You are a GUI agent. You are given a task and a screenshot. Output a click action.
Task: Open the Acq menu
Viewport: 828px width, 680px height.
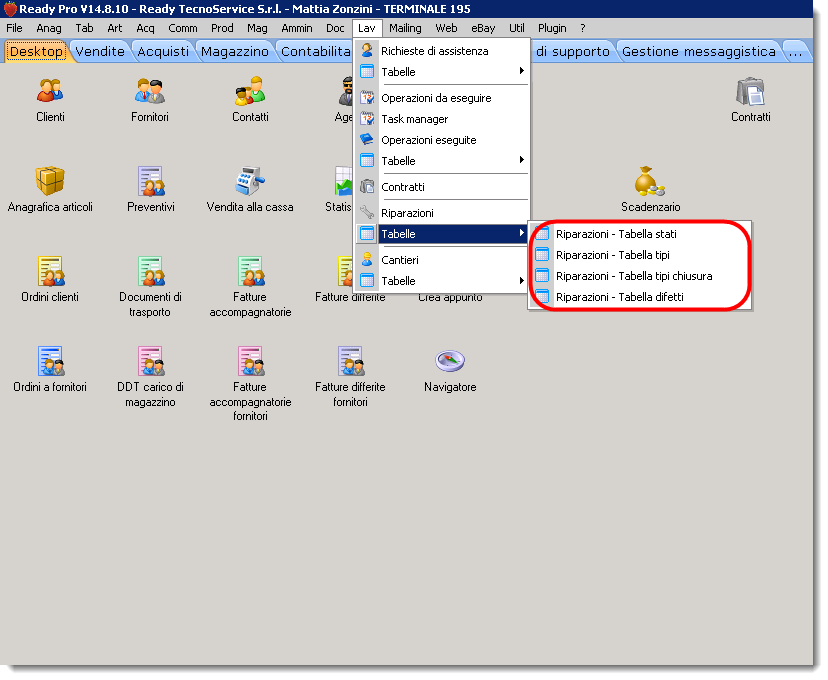click(x=145, y=28)
